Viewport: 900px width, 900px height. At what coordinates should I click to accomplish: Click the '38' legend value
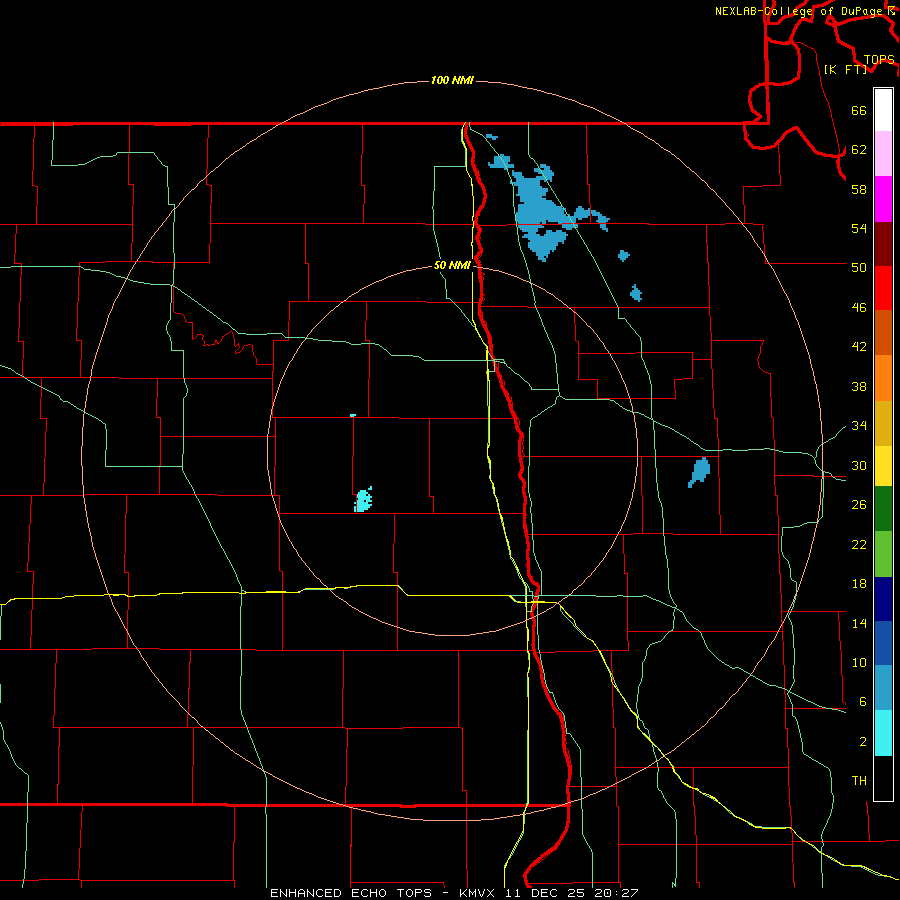click(x=859, y=387)
